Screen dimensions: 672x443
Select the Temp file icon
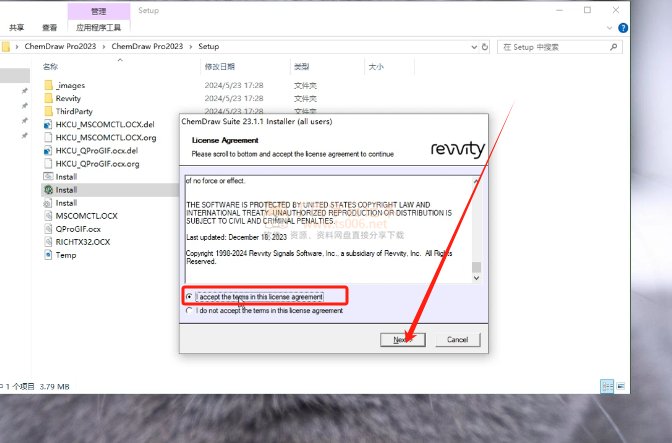48,255
